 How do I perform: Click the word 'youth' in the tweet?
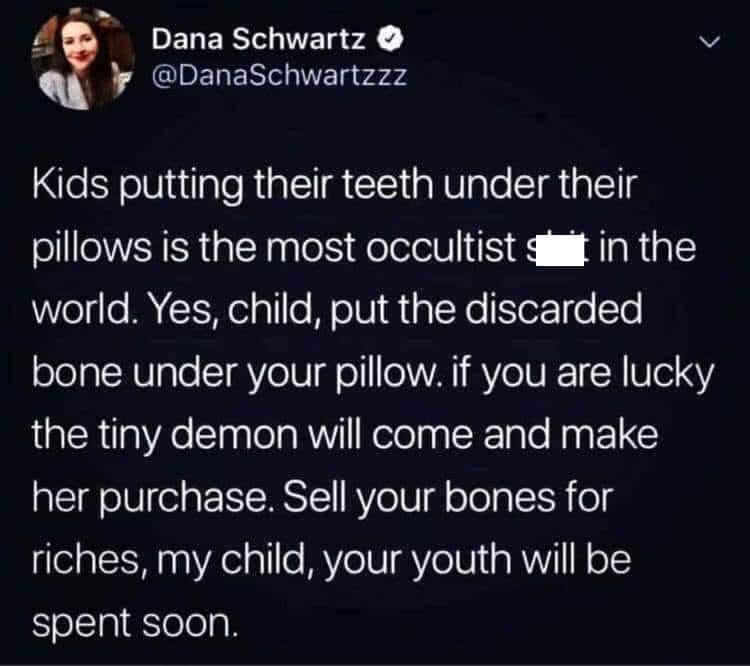(461, 559)
